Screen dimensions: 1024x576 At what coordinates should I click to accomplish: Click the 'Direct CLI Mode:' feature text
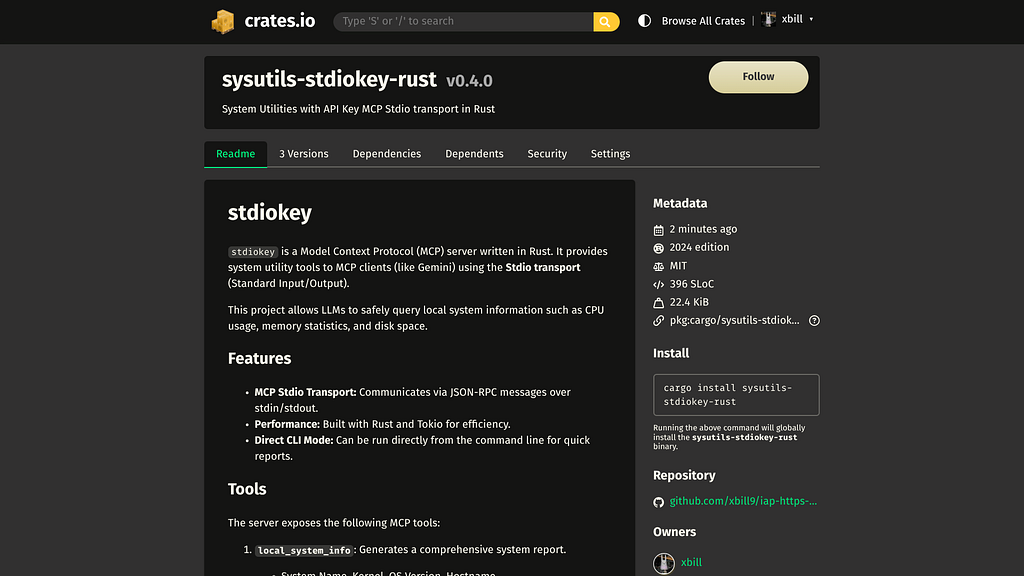[294, 440]
